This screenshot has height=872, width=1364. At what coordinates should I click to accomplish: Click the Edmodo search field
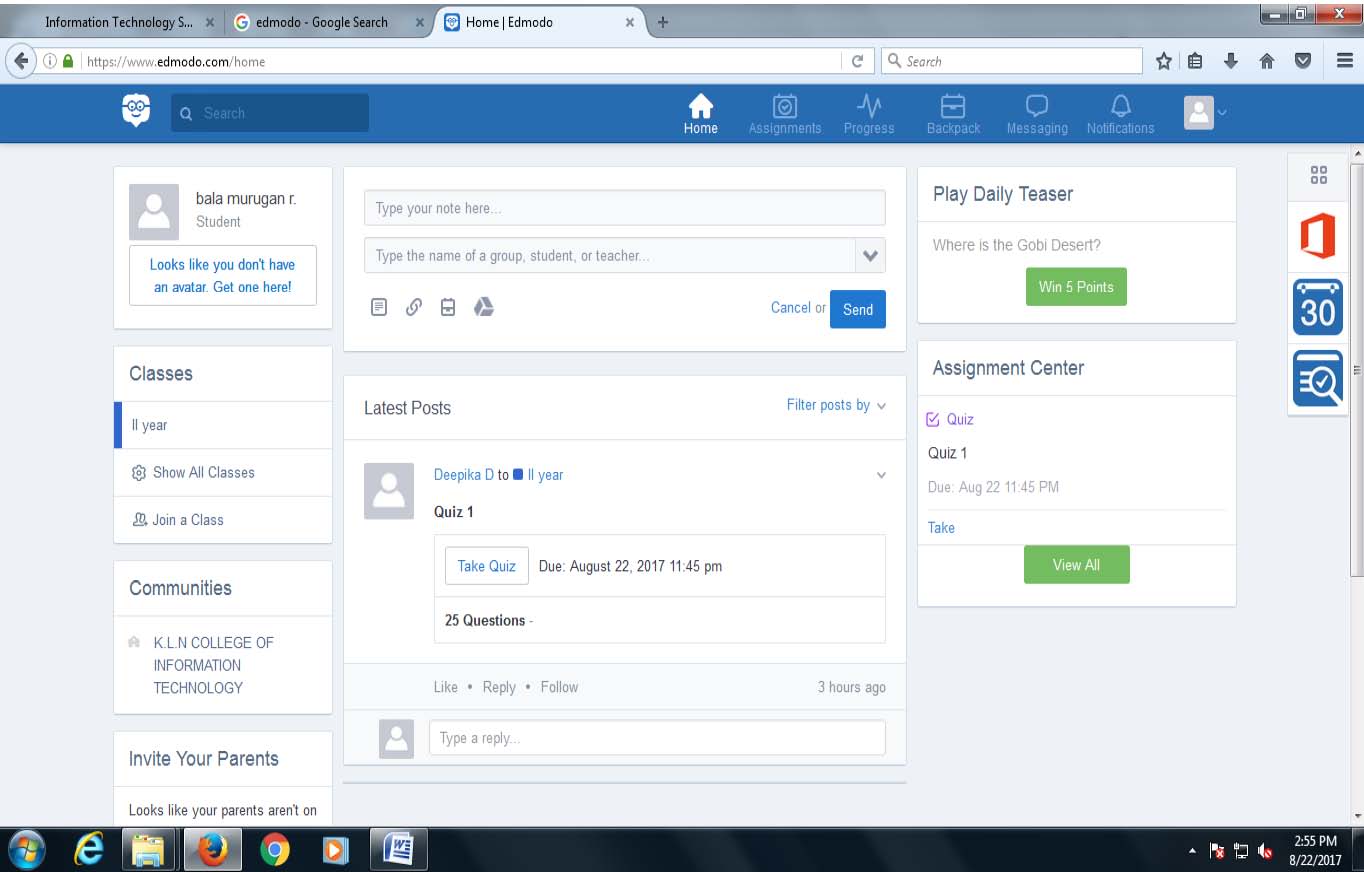click(x=270, y=113)
